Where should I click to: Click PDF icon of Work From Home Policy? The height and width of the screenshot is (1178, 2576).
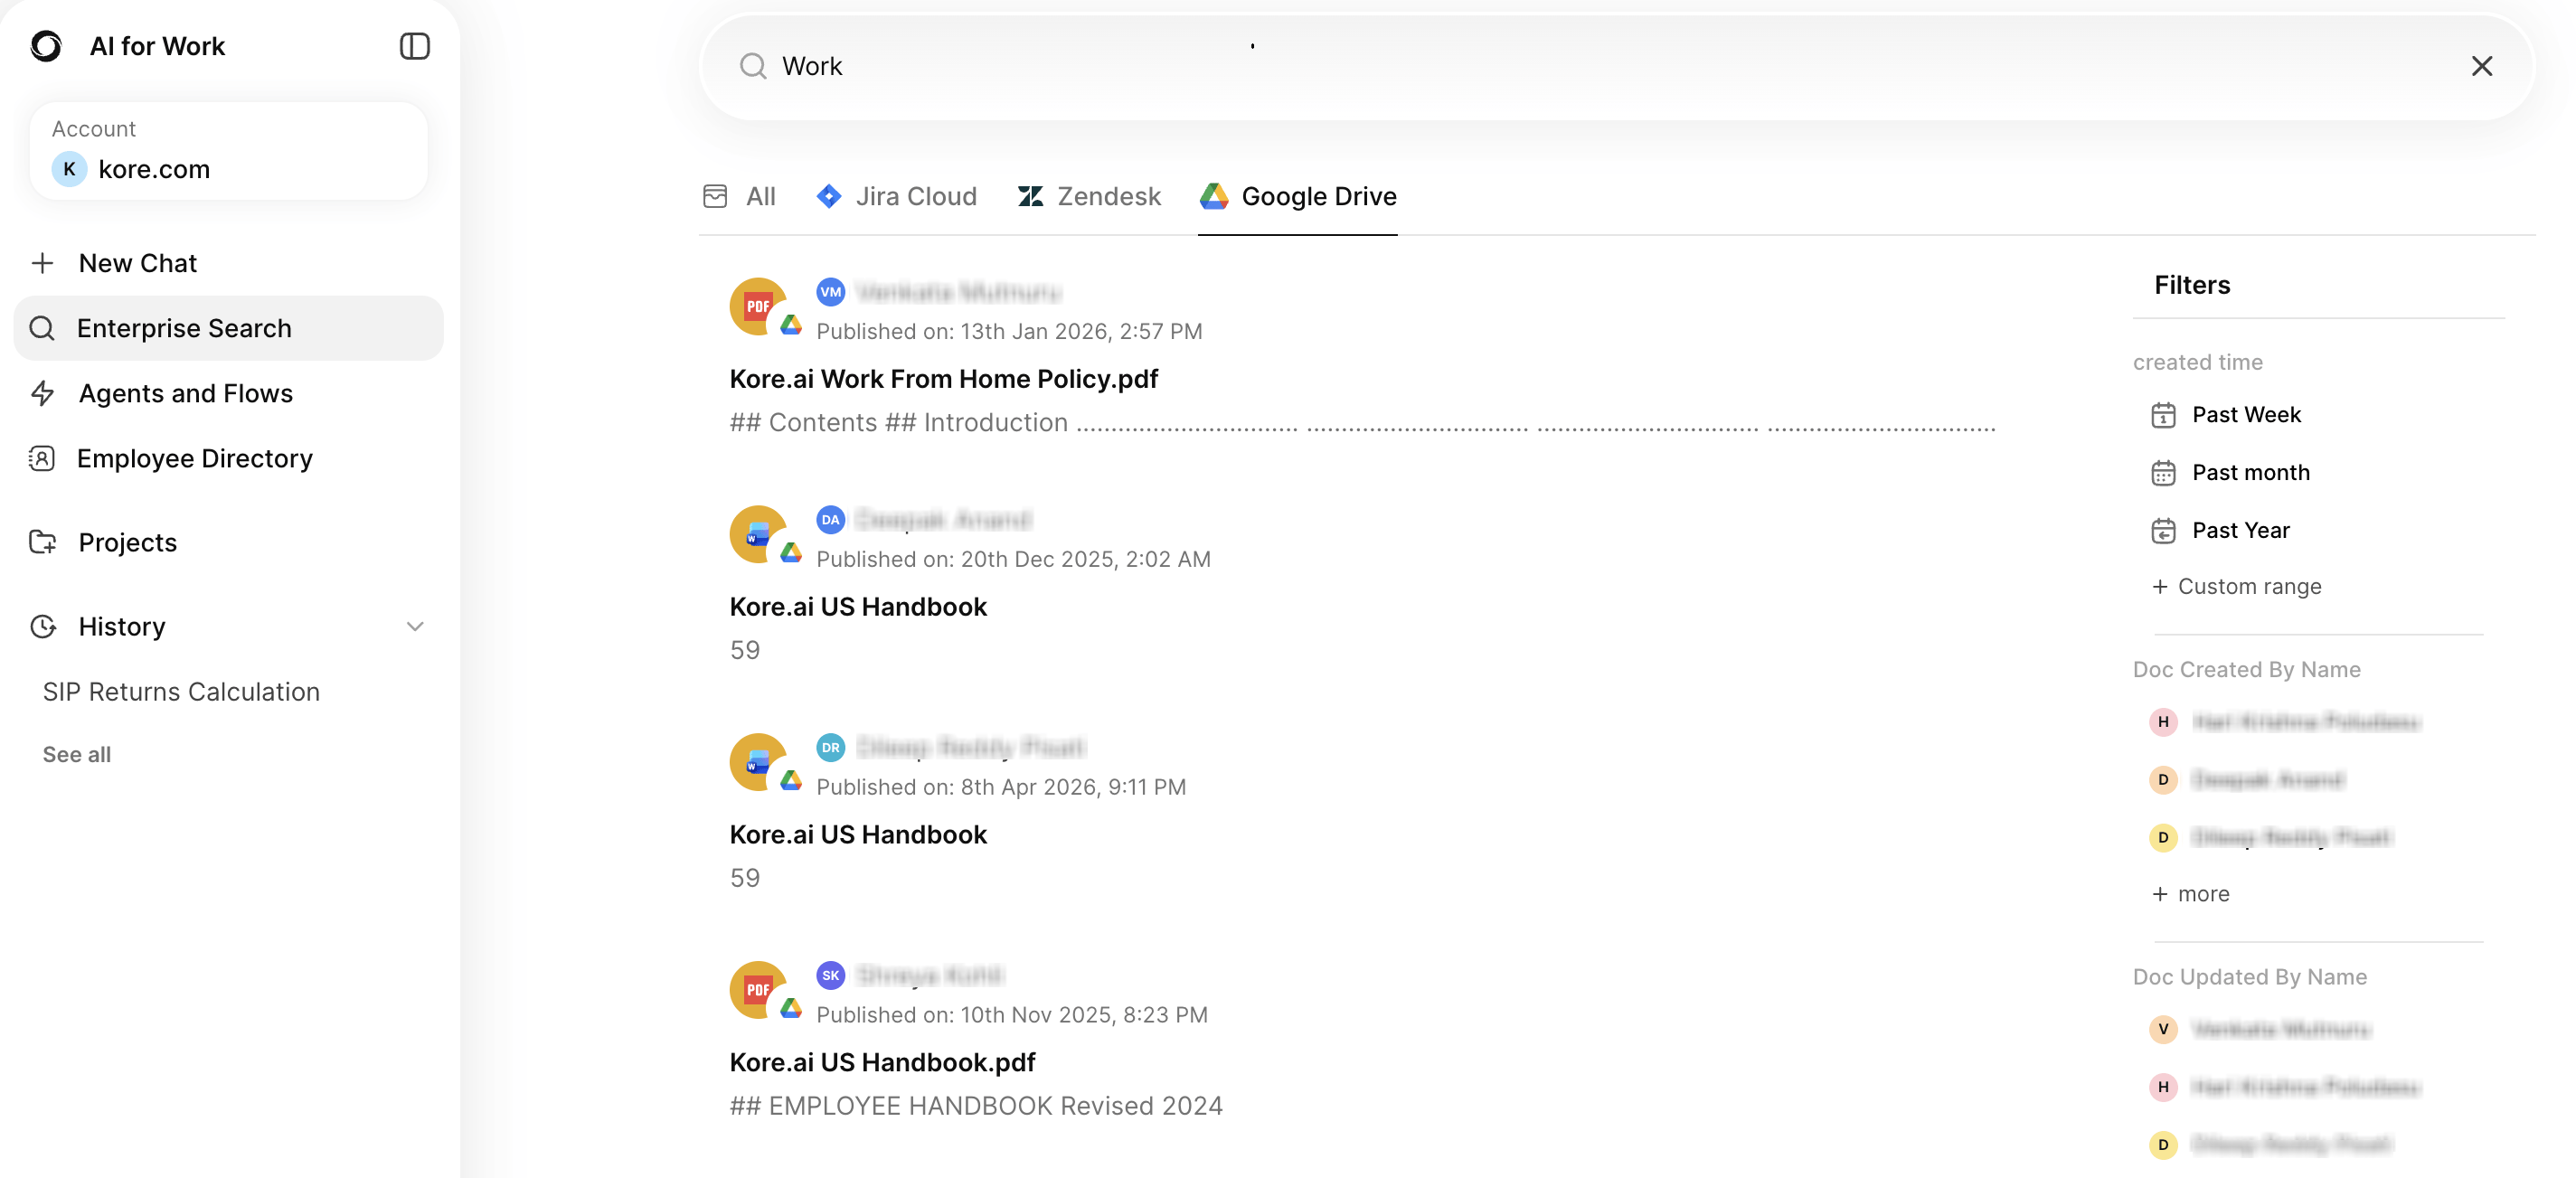tap(758, 306)
